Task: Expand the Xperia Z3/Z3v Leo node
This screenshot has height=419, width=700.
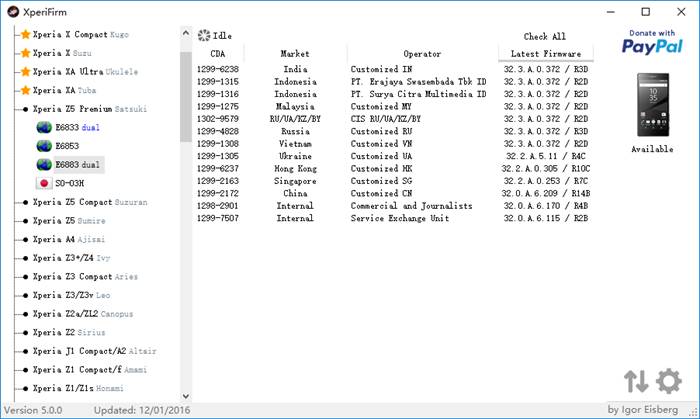Action: pos(25,296)
